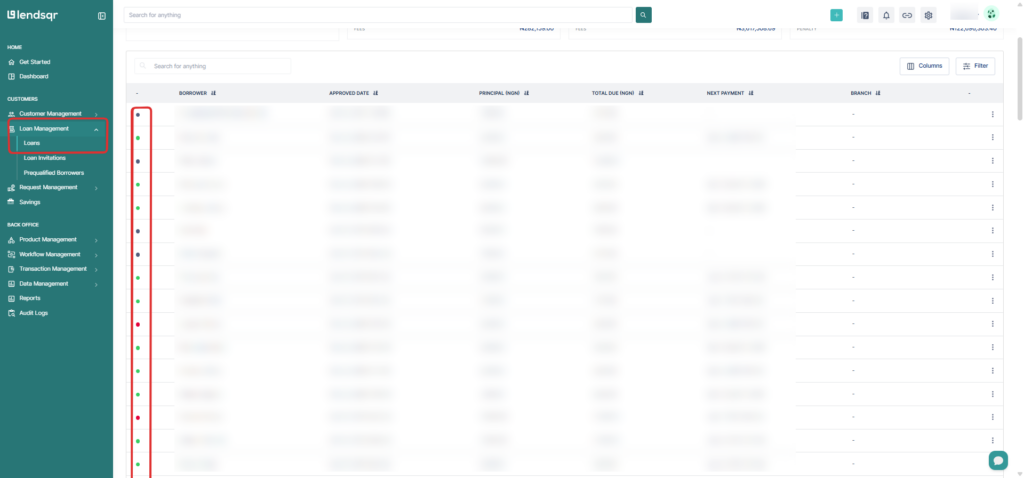Viewport: 1024px width, 478px height.
Task: Sort by Borrower column icon
Action: (x=215, y=93)
